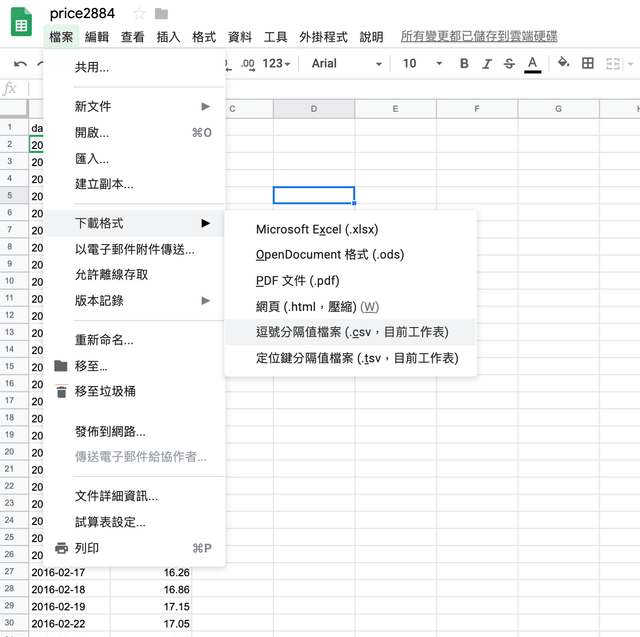The image size is (640, 637).
Task: Expand the 新文件 submenu arrow
Action: [x=205, y=107]
